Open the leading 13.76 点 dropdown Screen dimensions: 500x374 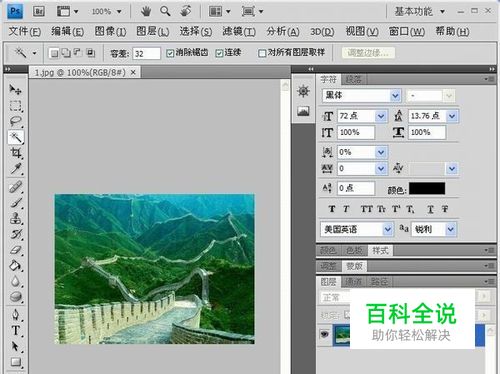click(x=452, y=116)
